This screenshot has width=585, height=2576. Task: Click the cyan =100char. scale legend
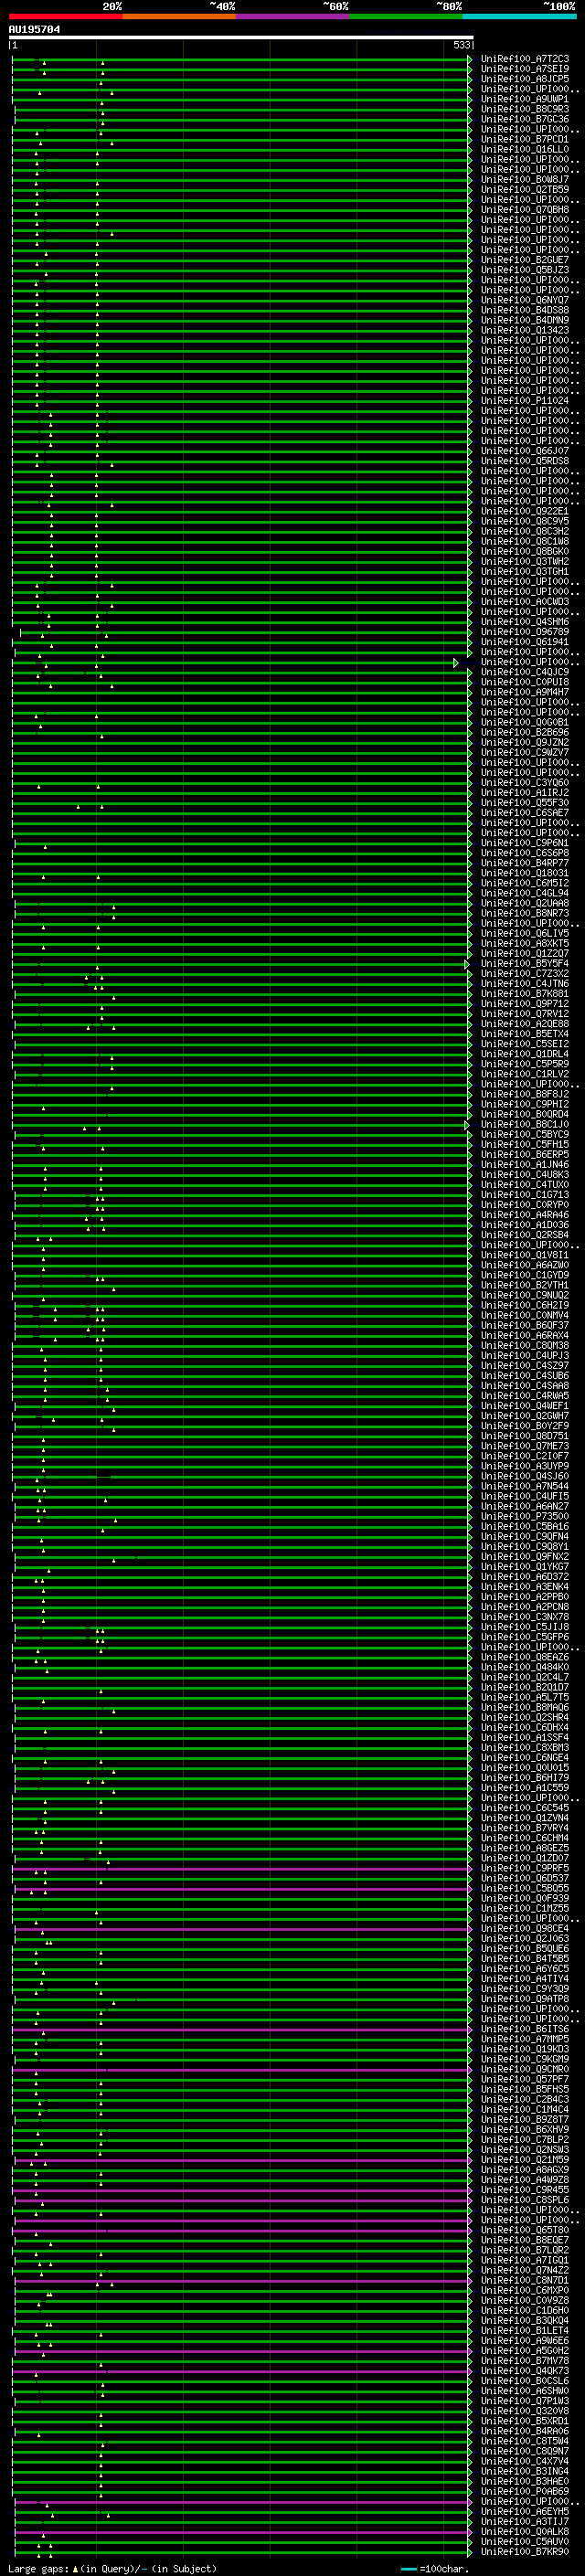434,2569
